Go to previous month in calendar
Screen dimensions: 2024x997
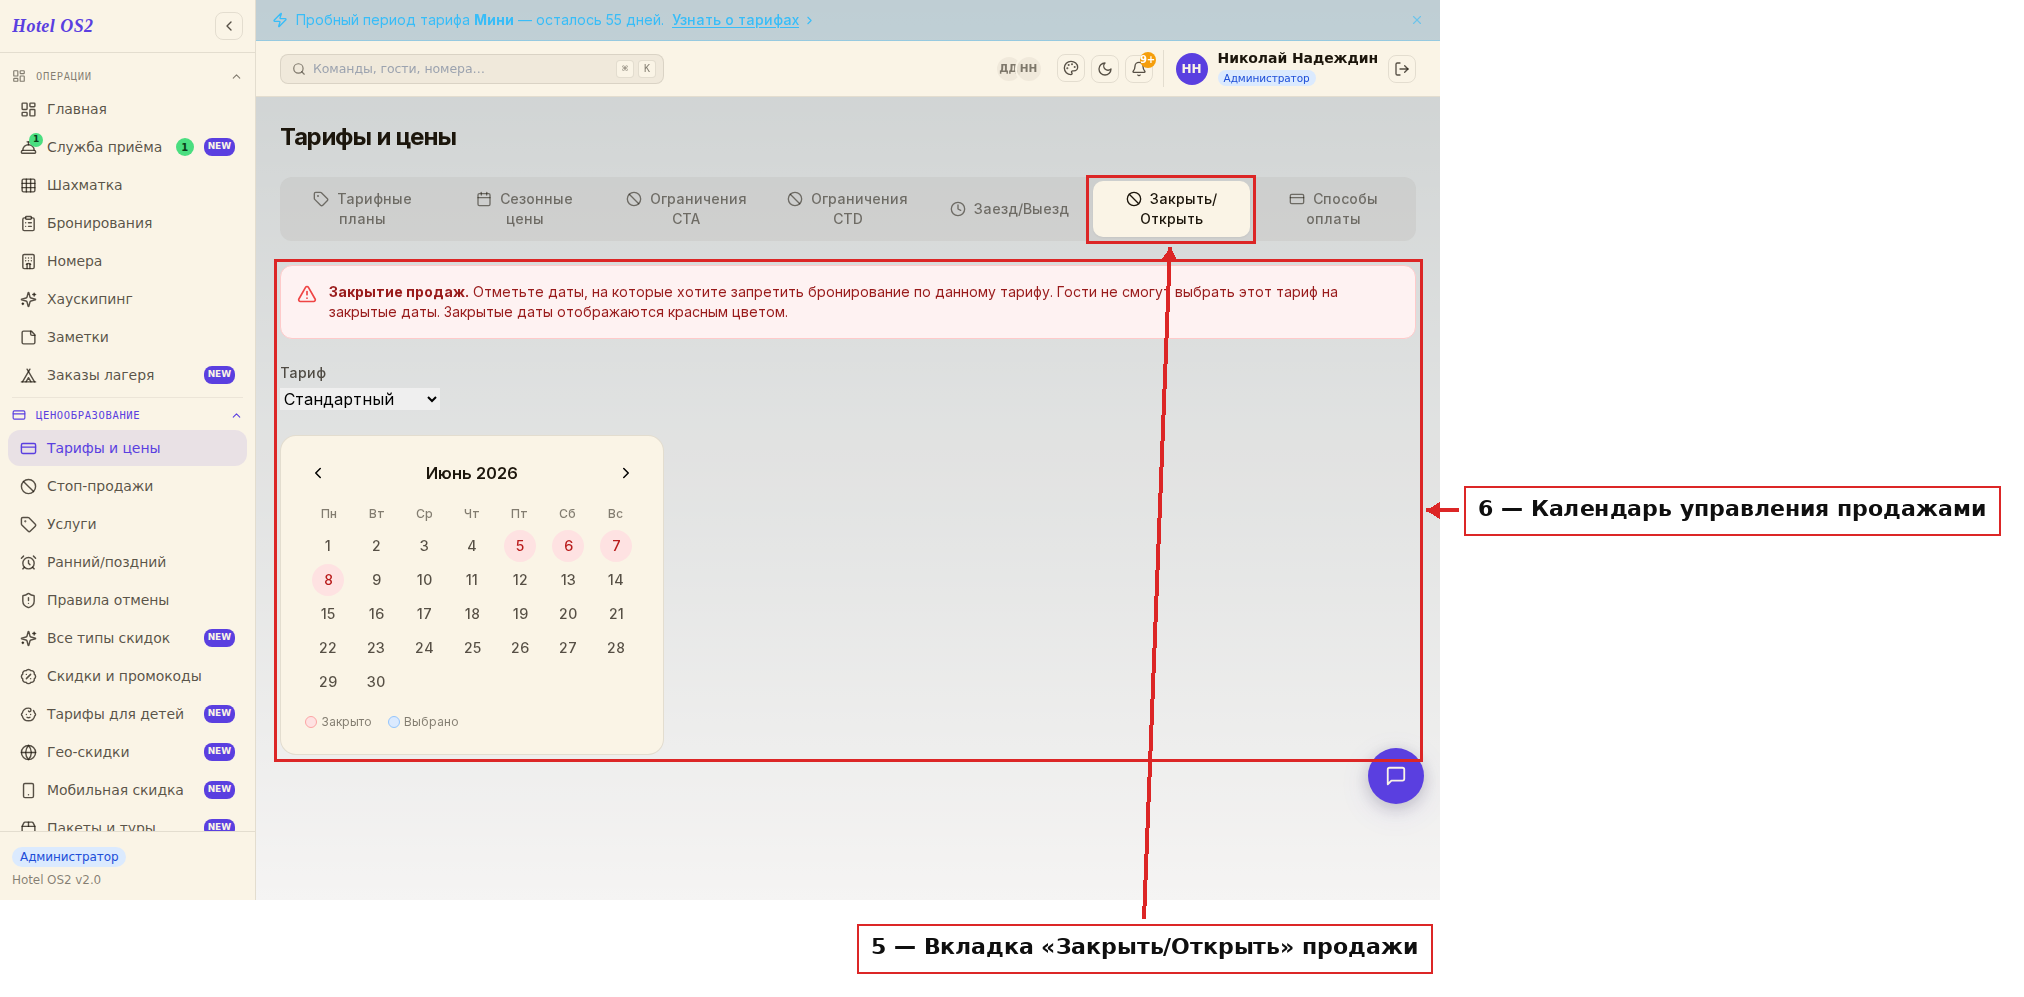(318, 473)
